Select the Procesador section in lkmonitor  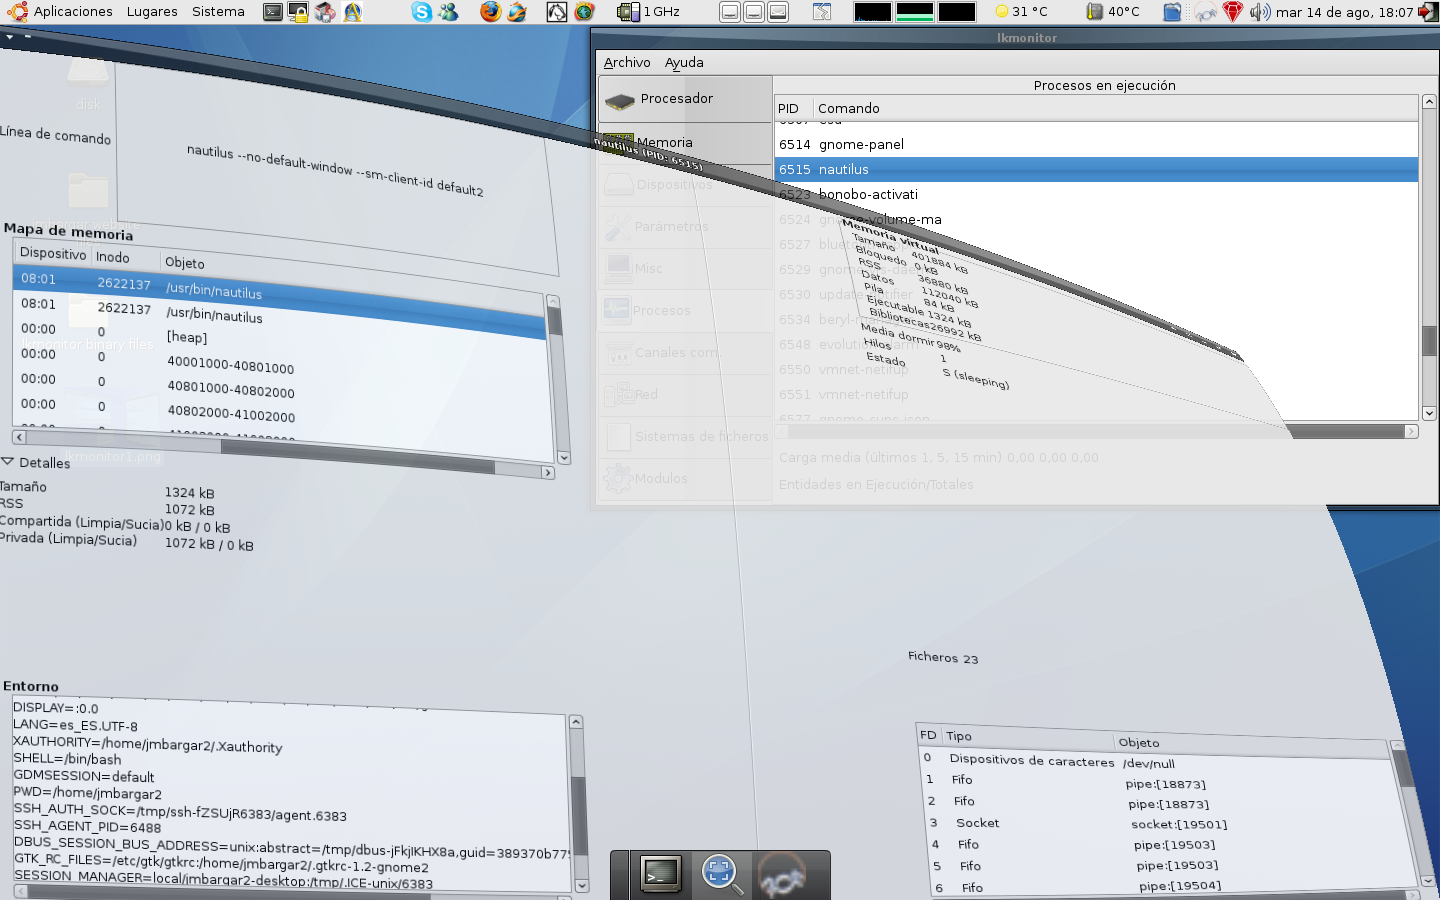click(685, 99)
